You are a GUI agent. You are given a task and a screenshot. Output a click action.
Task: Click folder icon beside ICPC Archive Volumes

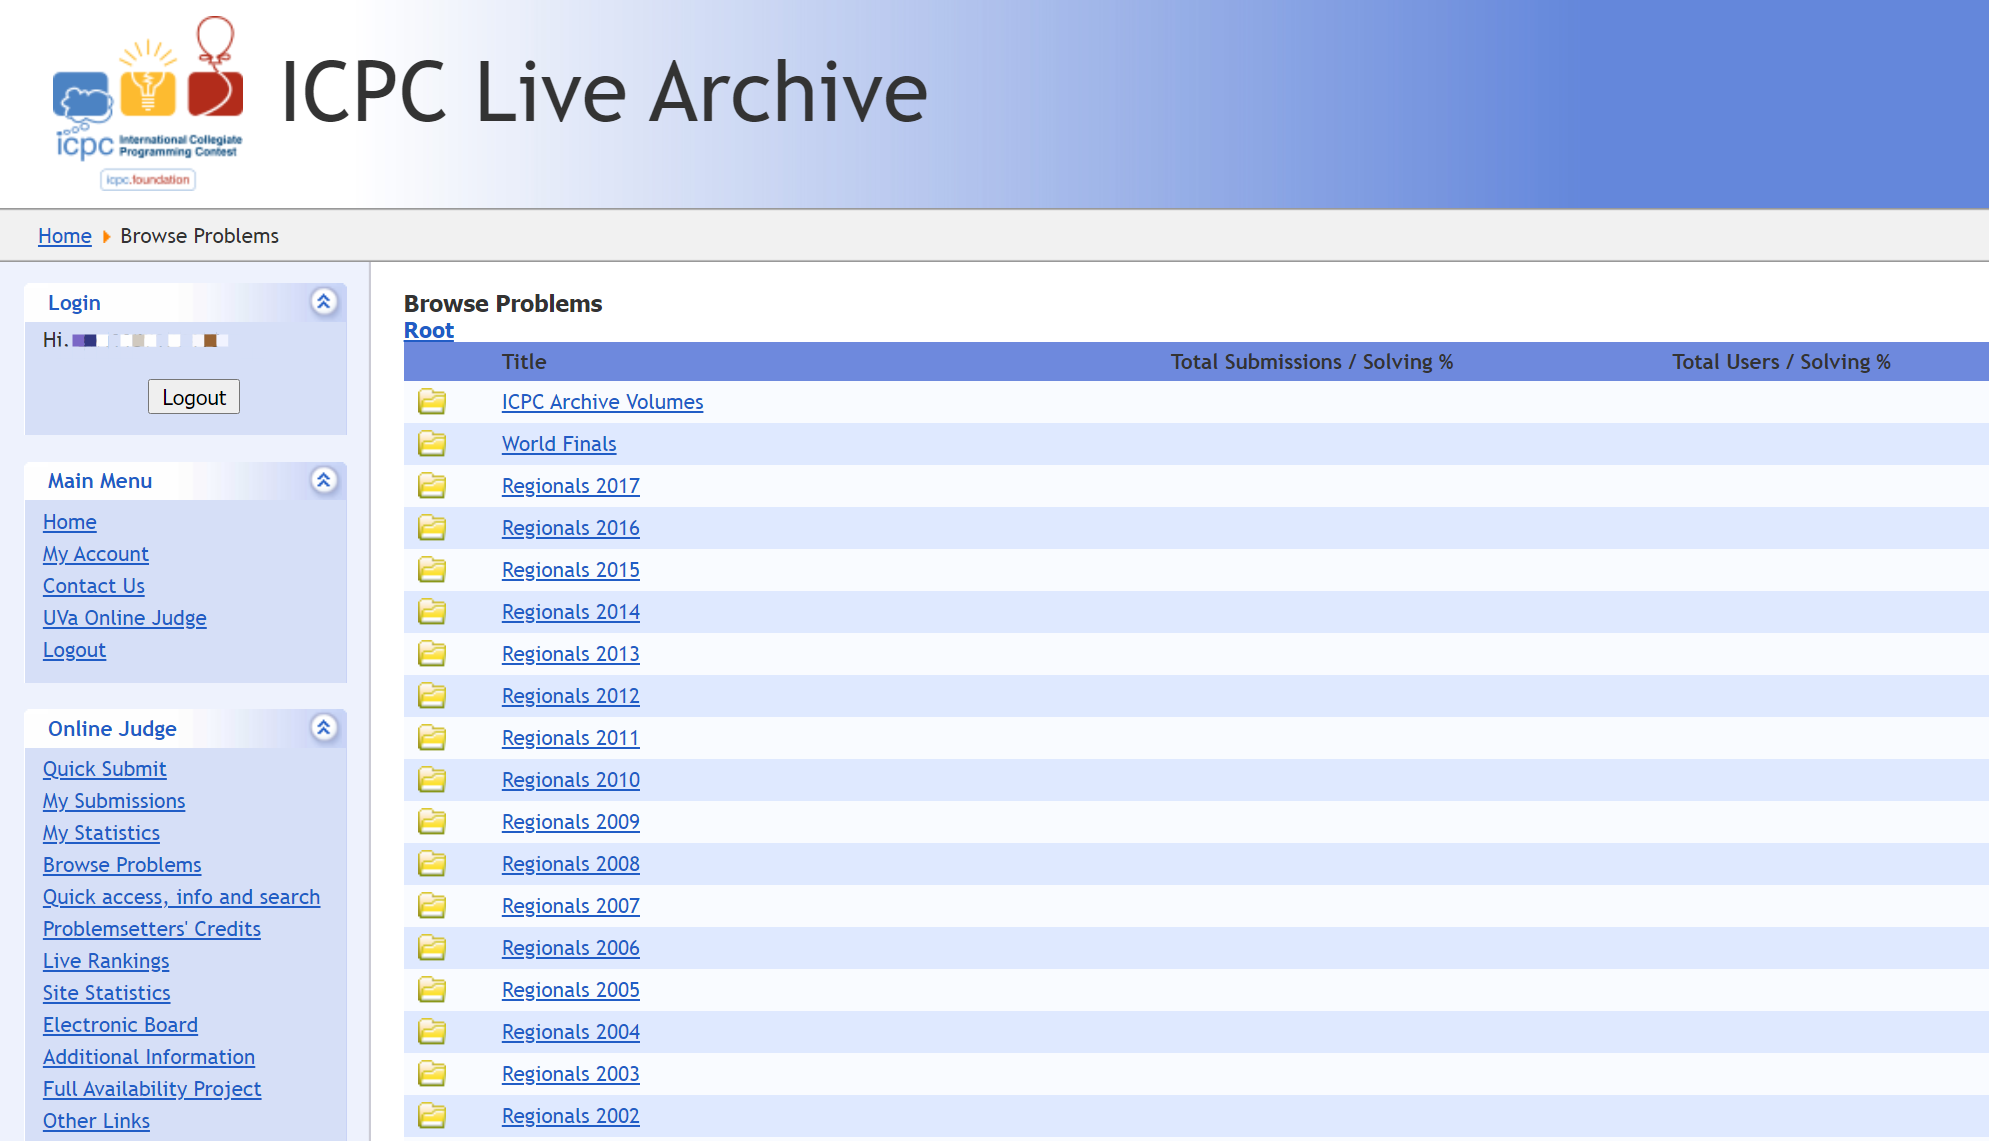click(432, 402)
